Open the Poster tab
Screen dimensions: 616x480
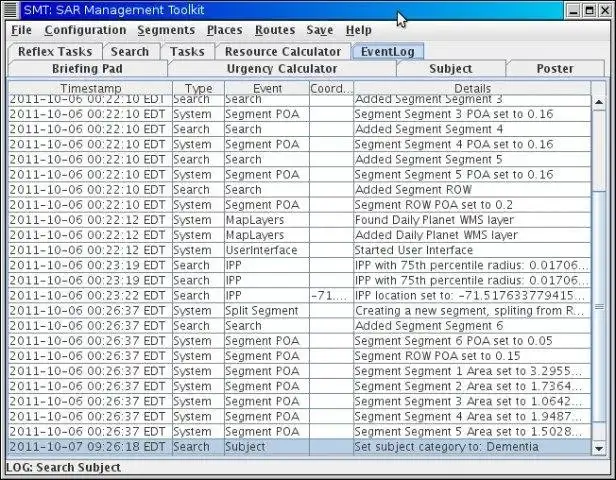555,68
